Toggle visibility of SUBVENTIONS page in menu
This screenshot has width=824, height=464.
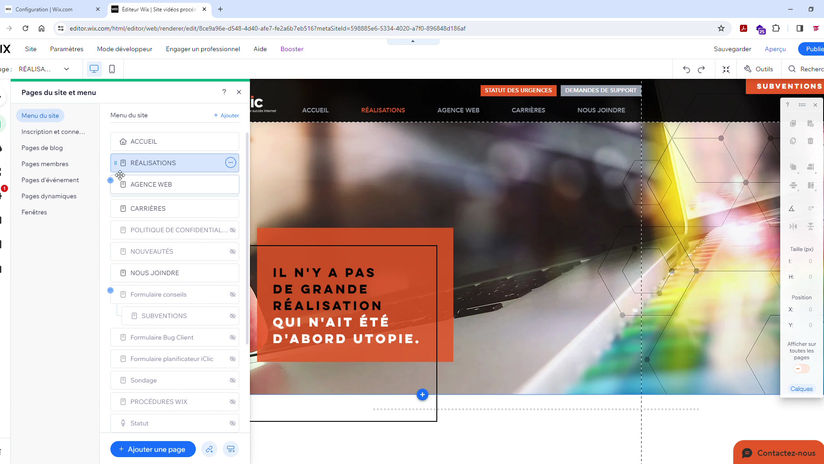[x=232, y=316]
